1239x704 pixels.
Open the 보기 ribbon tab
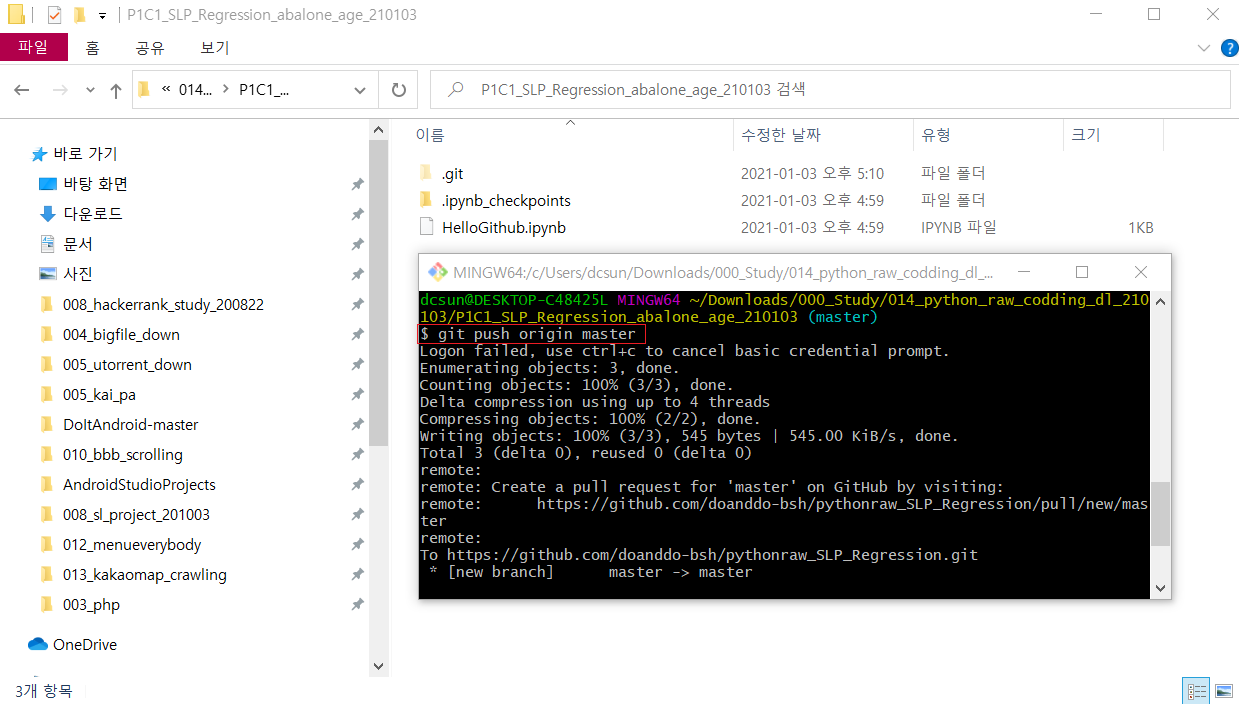coord(215,47)
